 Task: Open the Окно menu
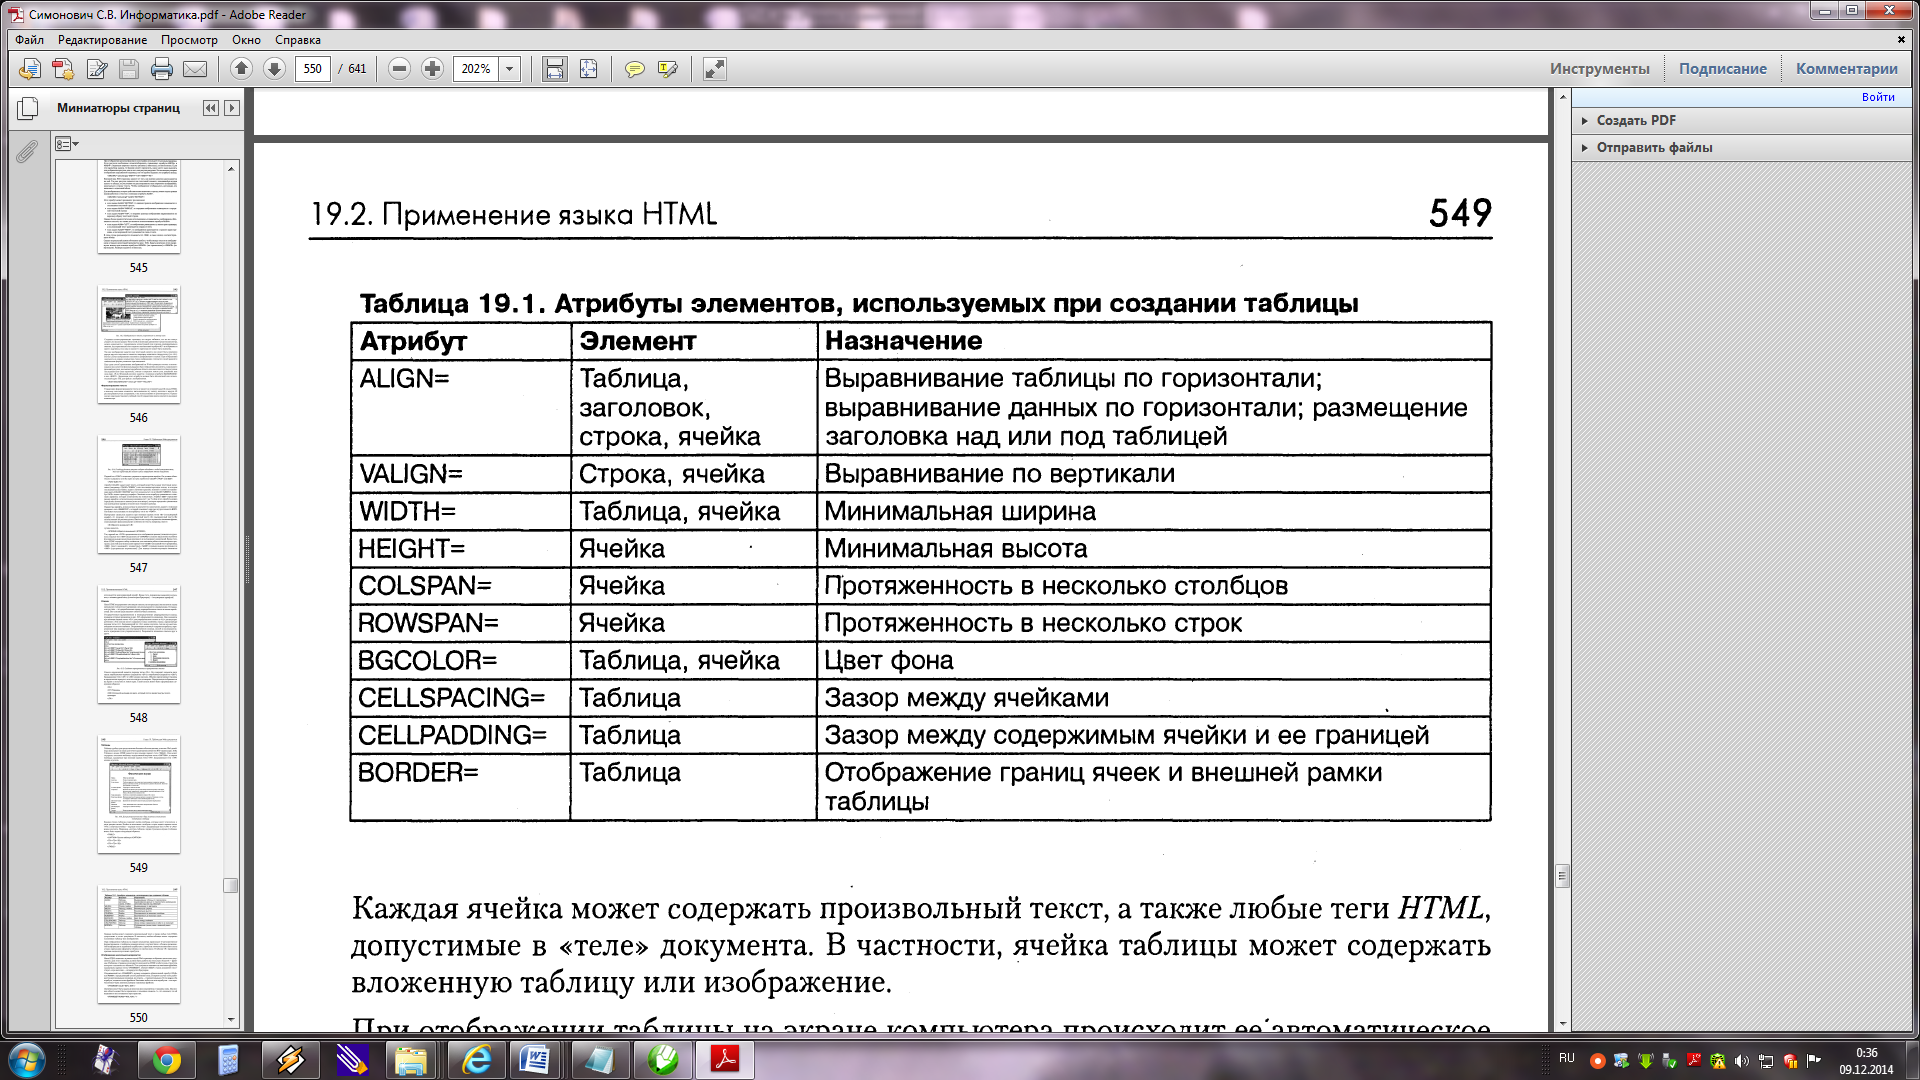246,40
